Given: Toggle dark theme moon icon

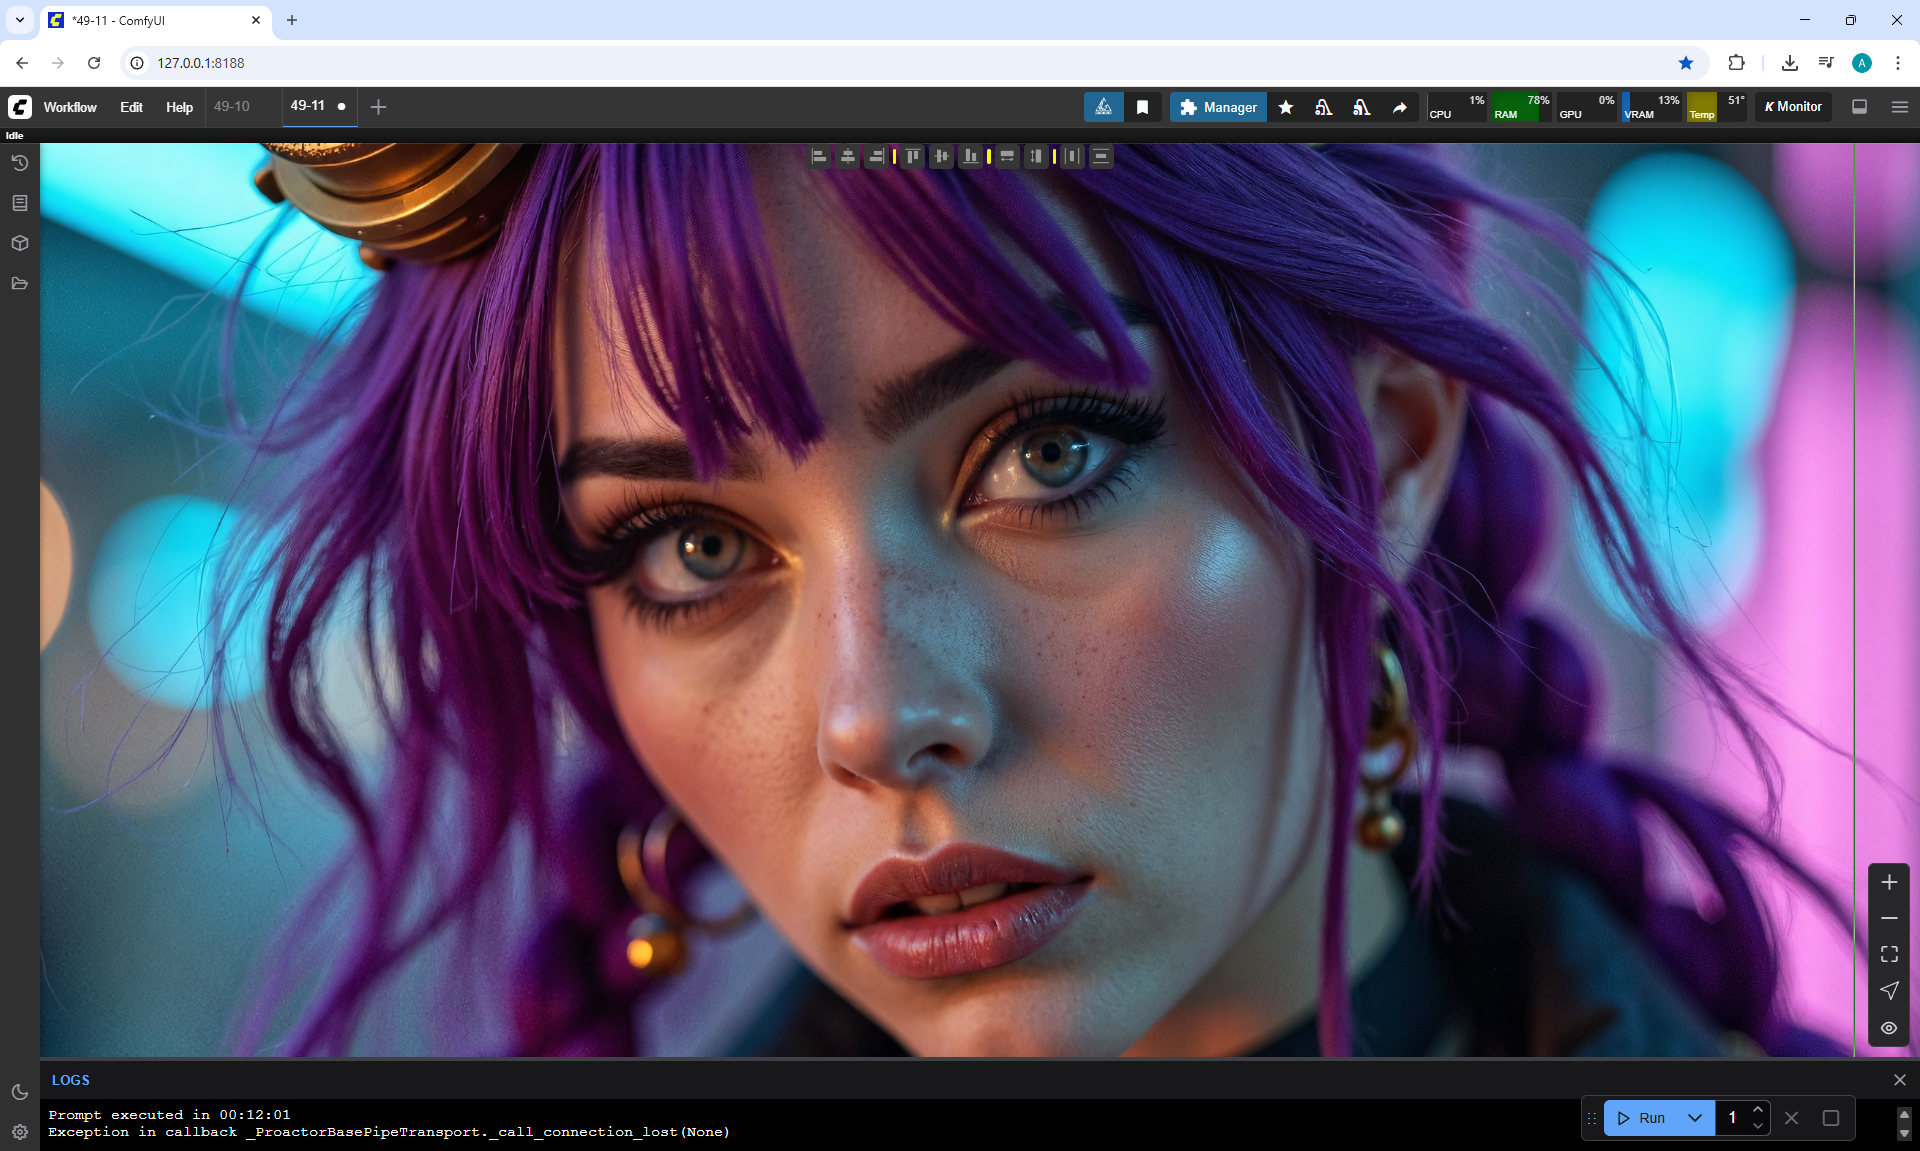Looking at the screenshot, I should (x=19, y=1092).
